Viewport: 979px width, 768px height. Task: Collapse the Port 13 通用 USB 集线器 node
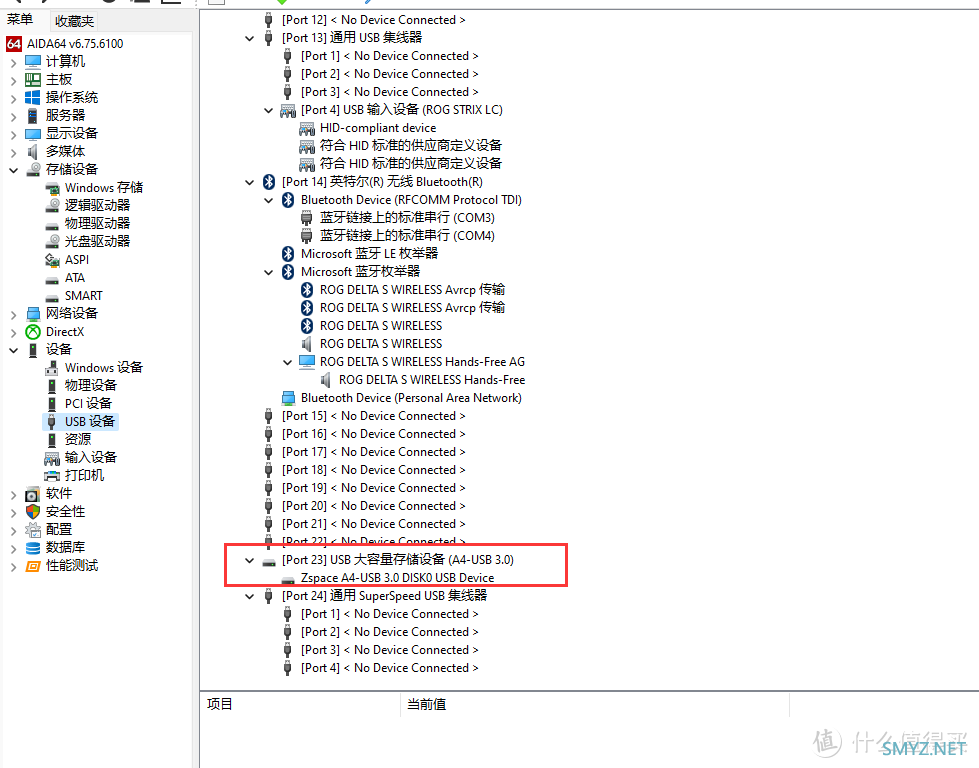tap(250, 38)
